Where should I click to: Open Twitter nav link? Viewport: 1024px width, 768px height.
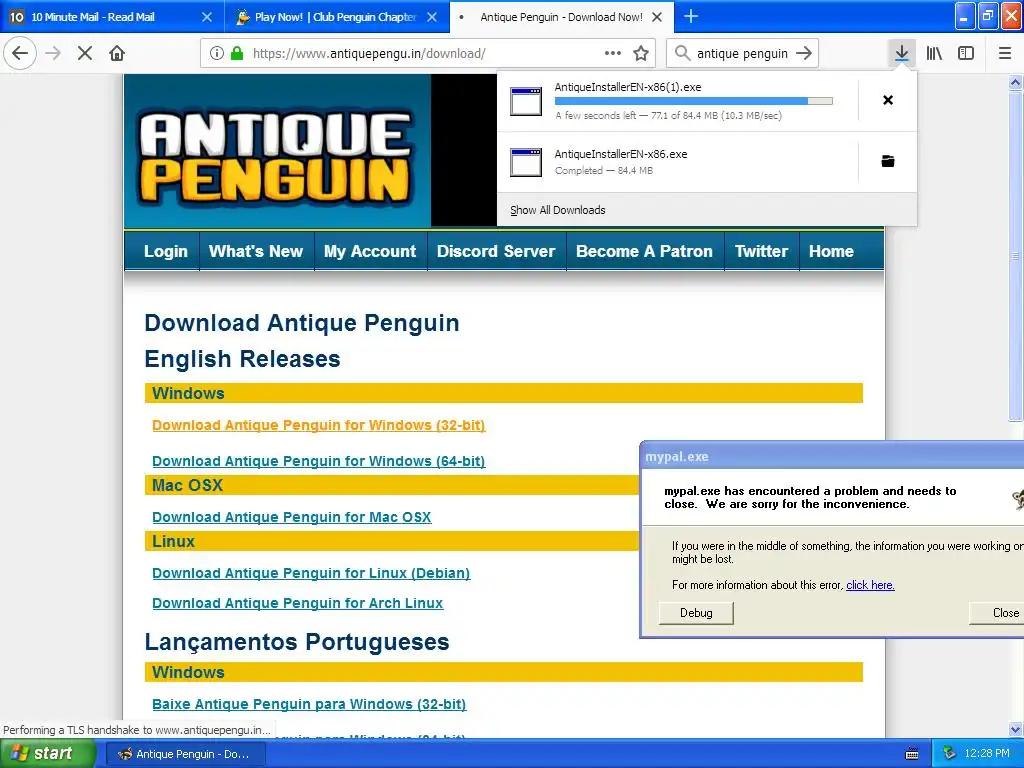[761, 251]
